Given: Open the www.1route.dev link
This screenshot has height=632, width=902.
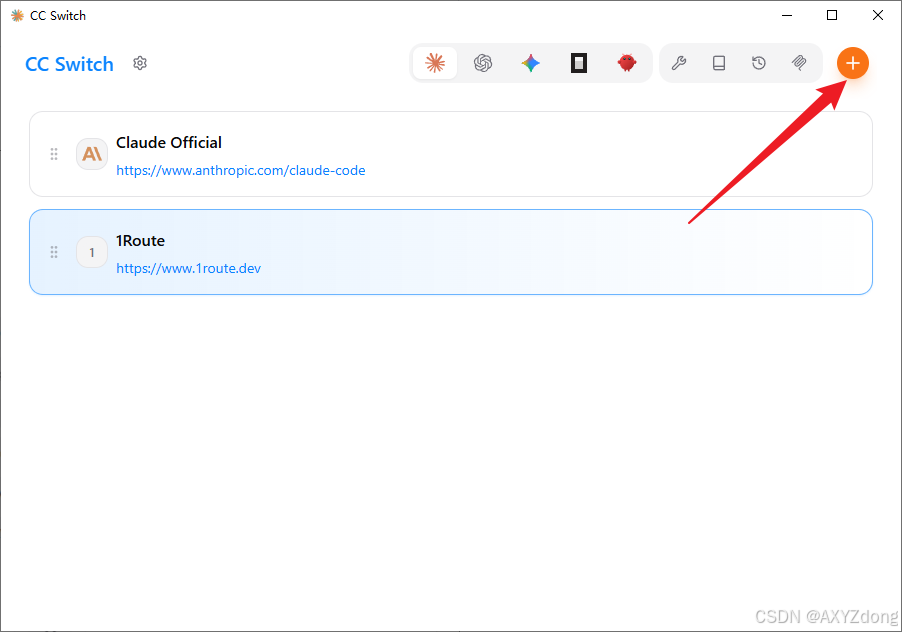Looking at the screenshot, I should click(x=189, y=269).
